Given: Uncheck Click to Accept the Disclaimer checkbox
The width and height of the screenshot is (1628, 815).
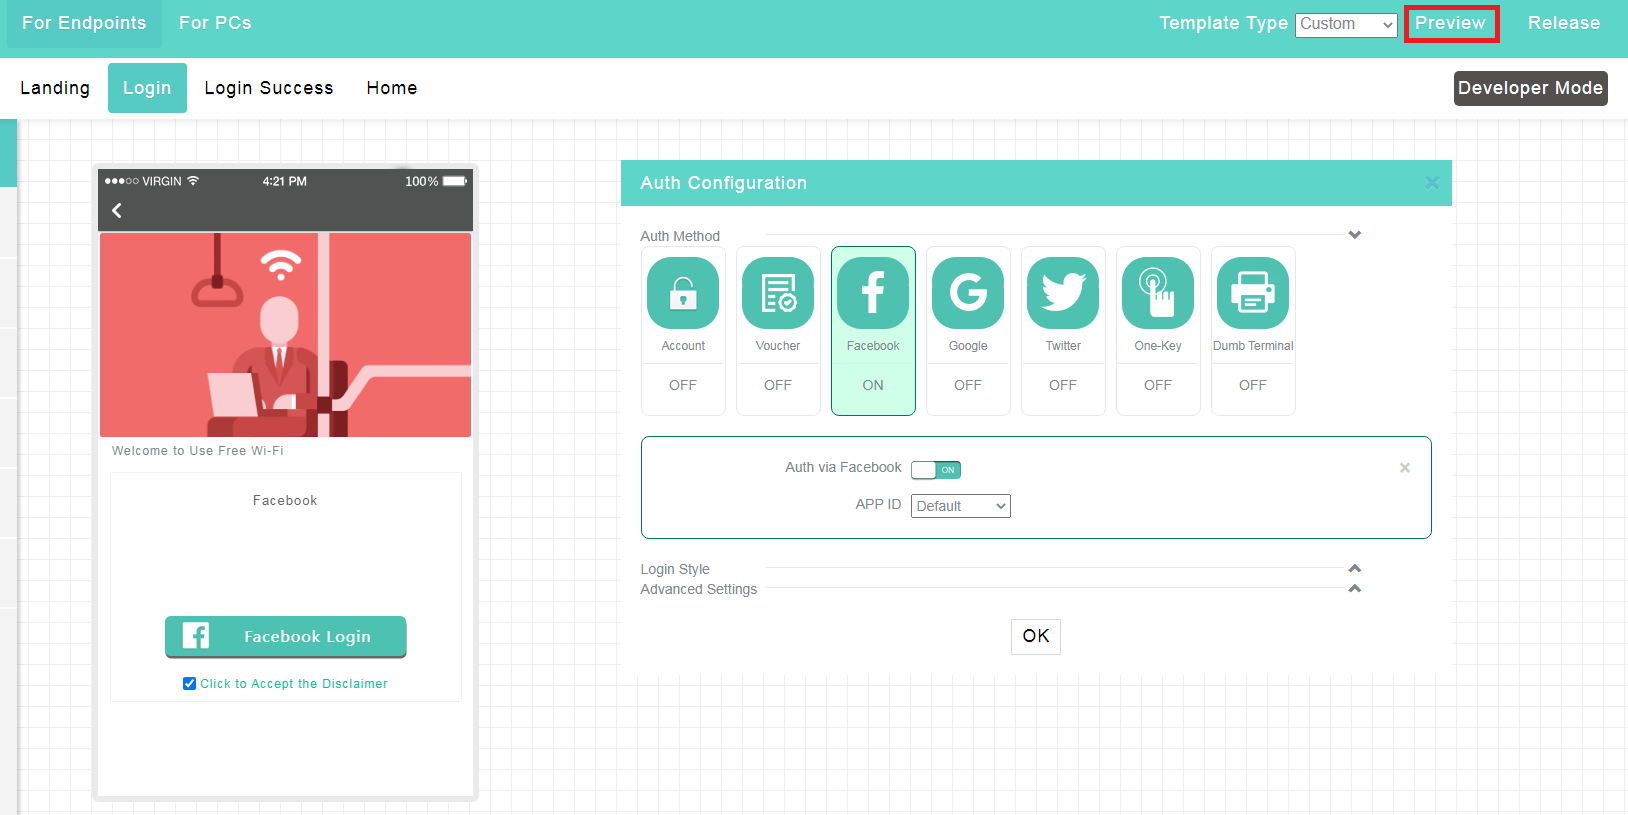Looking at the screenshot, I should (189, 684).
